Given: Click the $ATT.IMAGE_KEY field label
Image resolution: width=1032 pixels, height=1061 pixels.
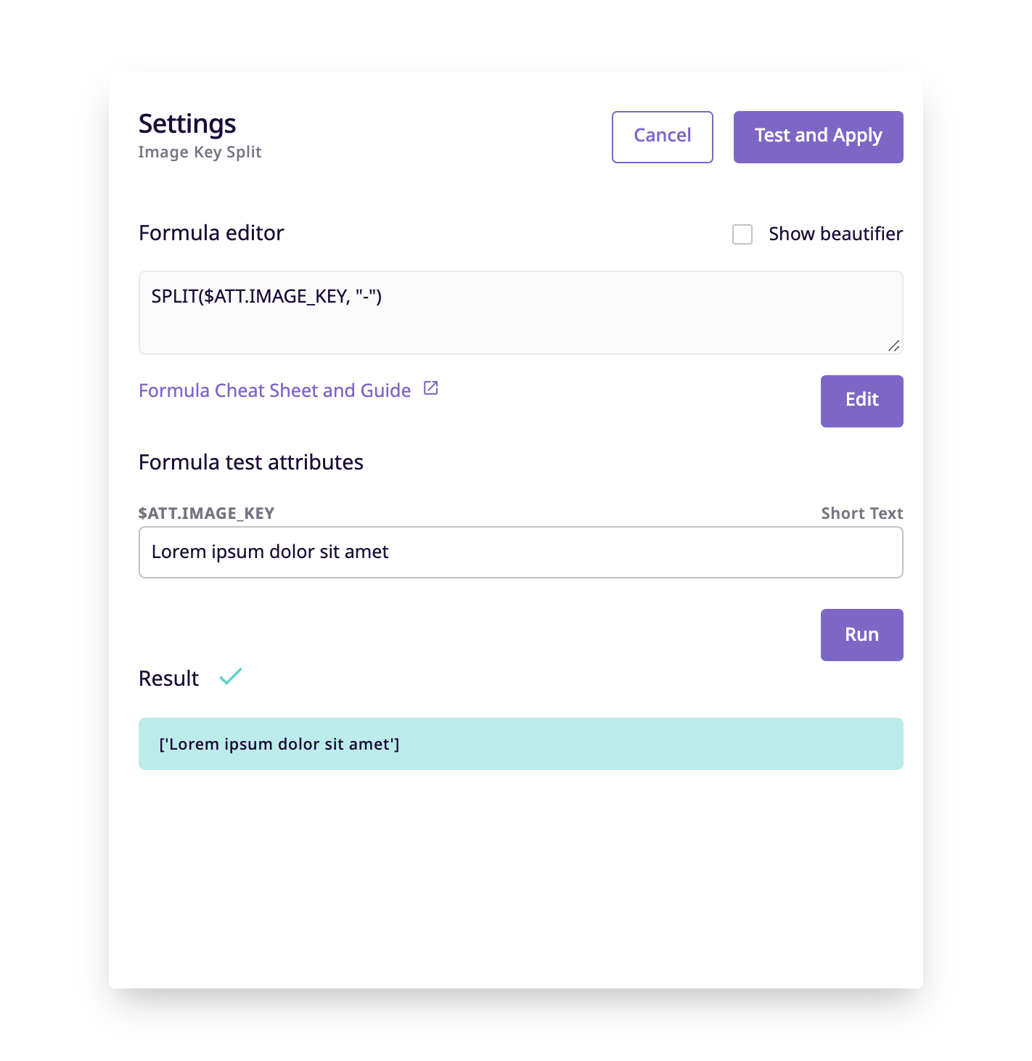Looking at the screenshot, I should [x=206, y=513].
